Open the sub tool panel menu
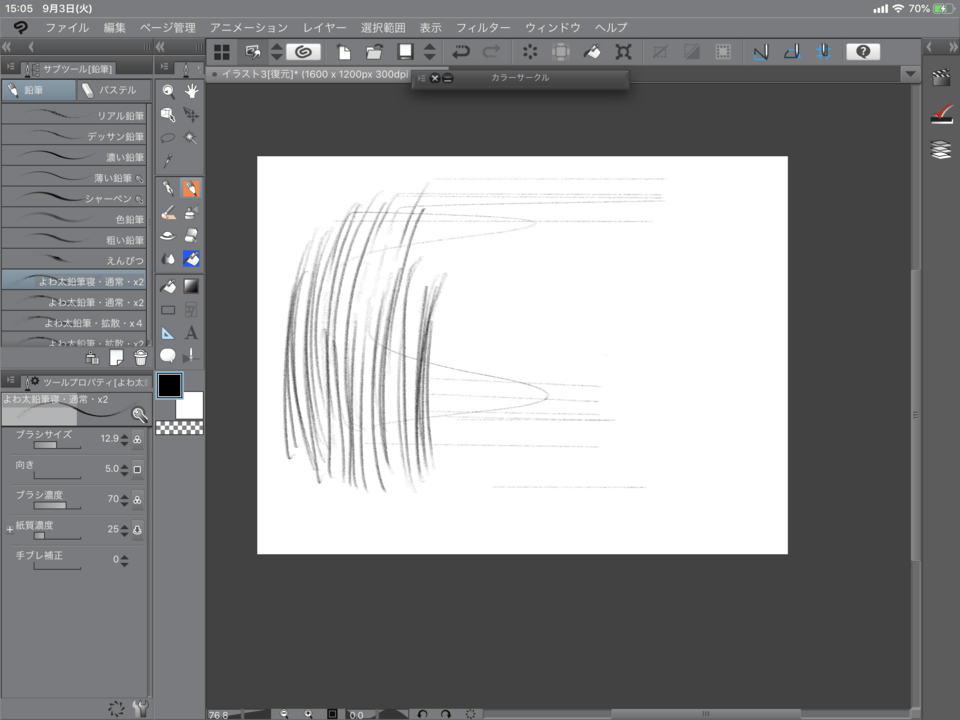 pos(8,68)
